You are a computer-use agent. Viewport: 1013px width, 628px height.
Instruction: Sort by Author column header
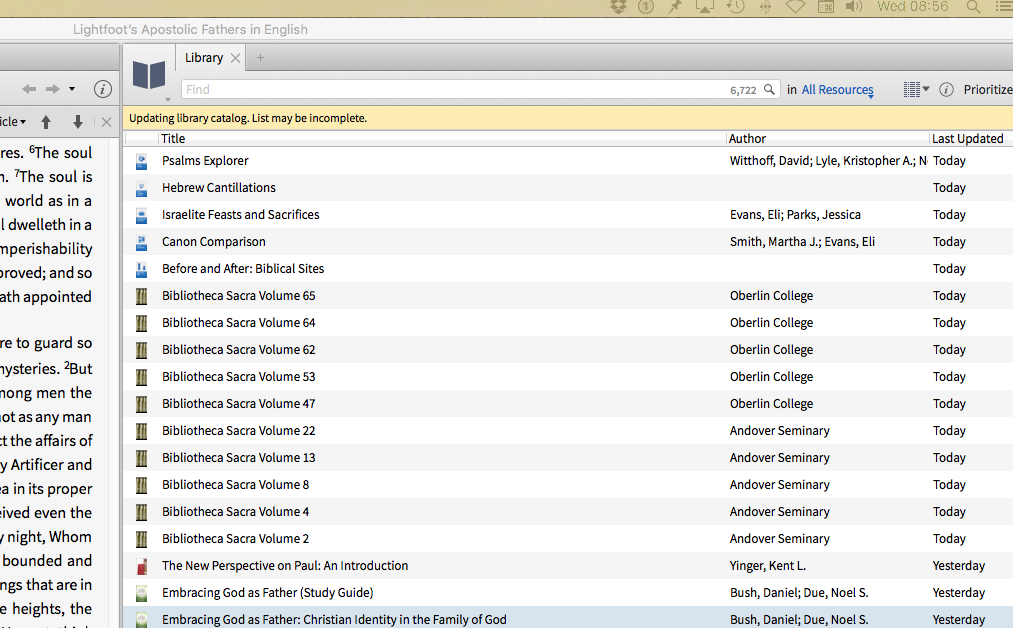click(747, 138)
